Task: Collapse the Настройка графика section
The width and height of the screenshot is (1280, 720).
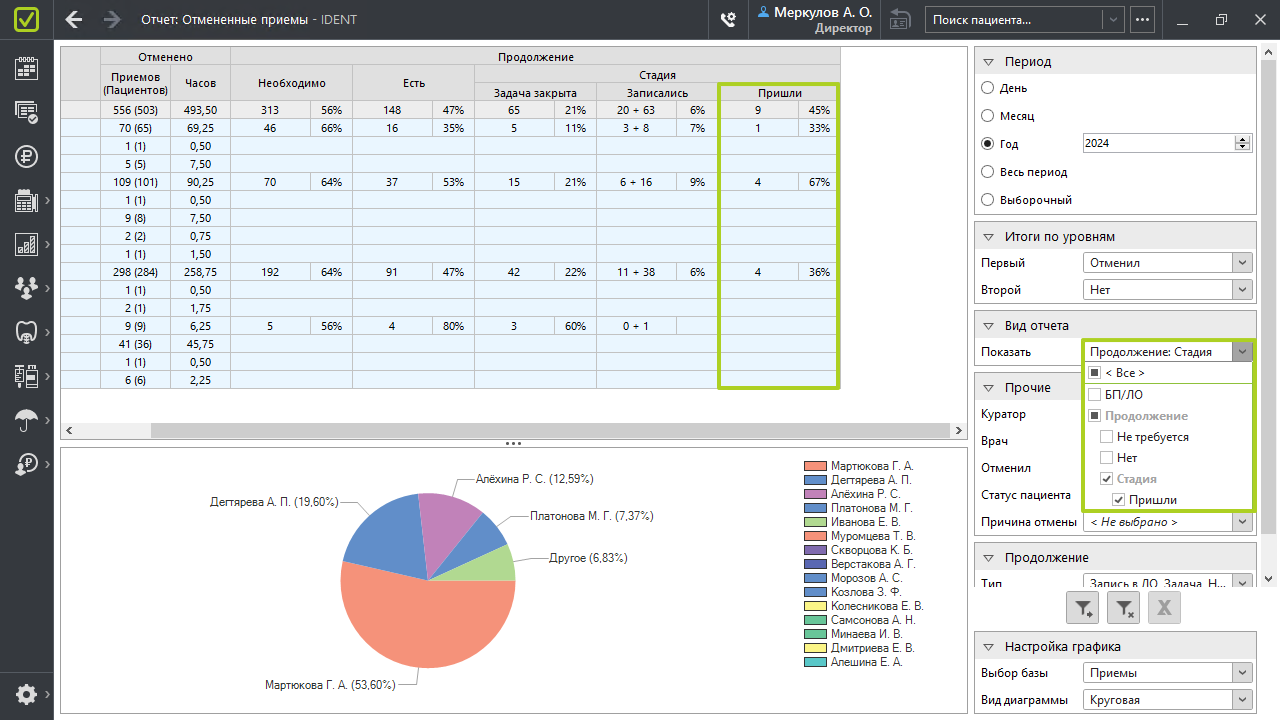Action: (988, 647)
